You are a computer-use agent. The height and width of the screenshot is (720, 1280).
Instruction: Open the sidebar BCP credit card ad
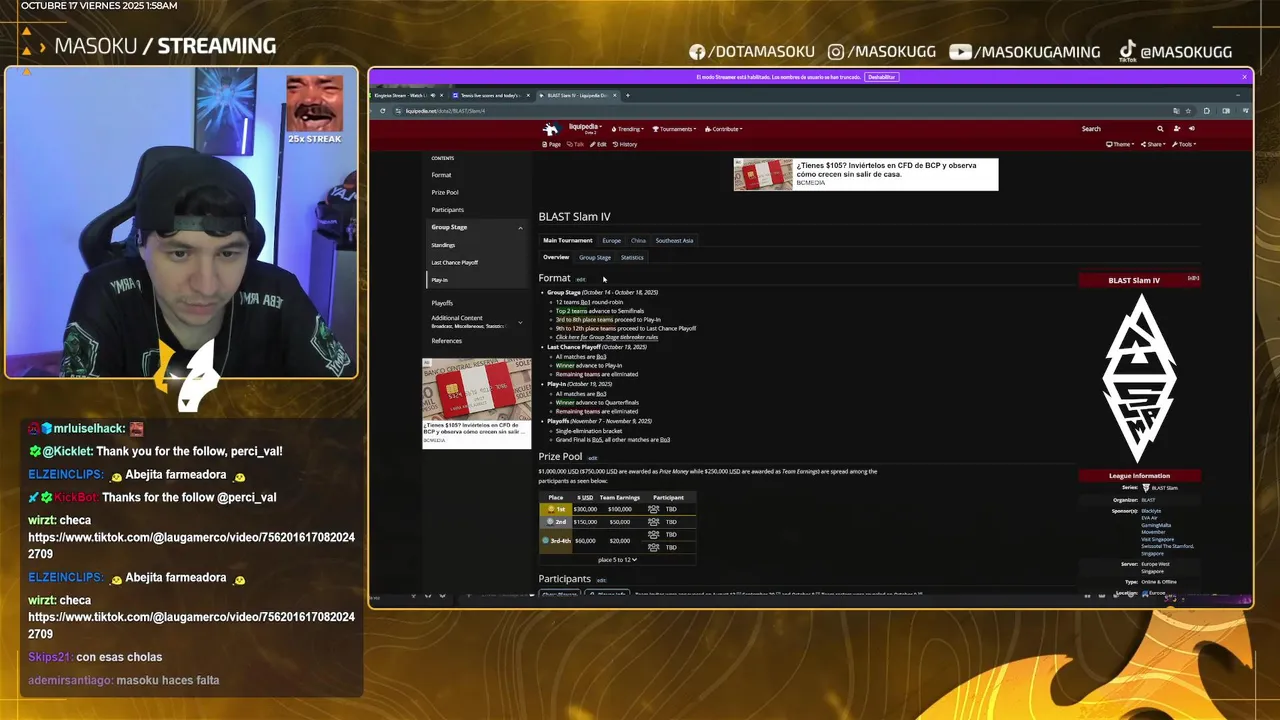click(x=477, y=403)
